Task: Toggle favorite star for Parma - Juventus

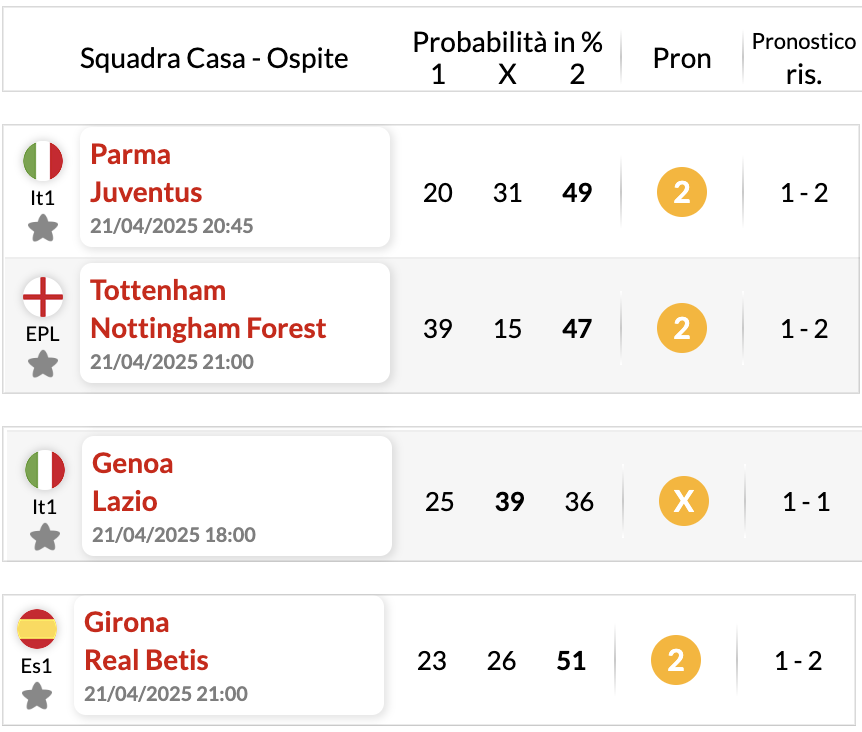Action: tap(43, 228)
